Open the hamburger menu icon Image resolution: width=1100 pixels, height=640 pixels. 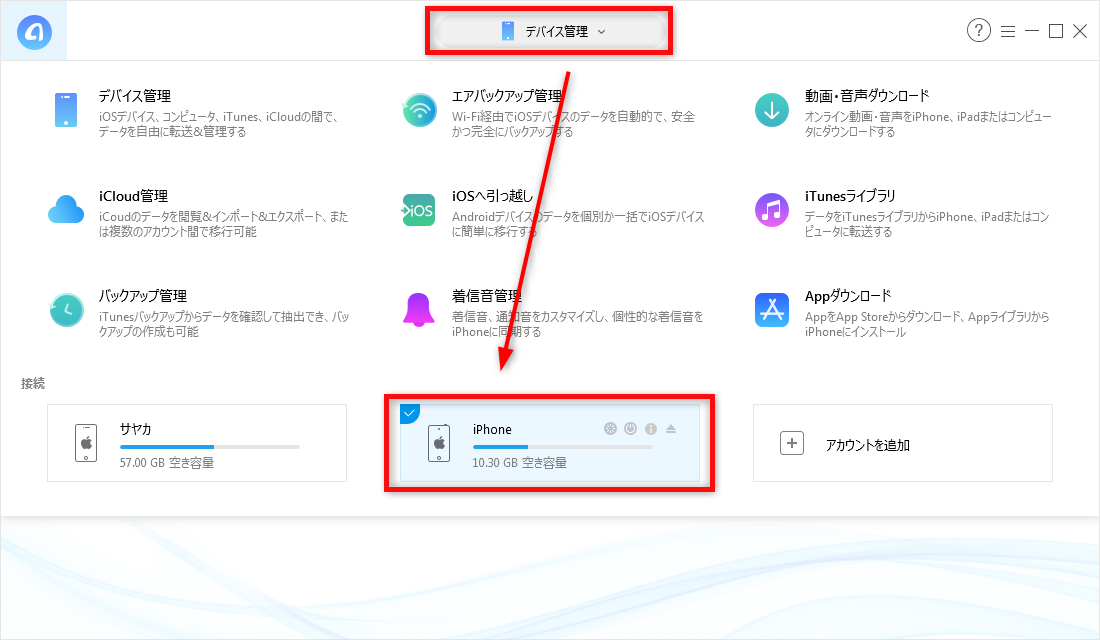[x=1008, y=31]
